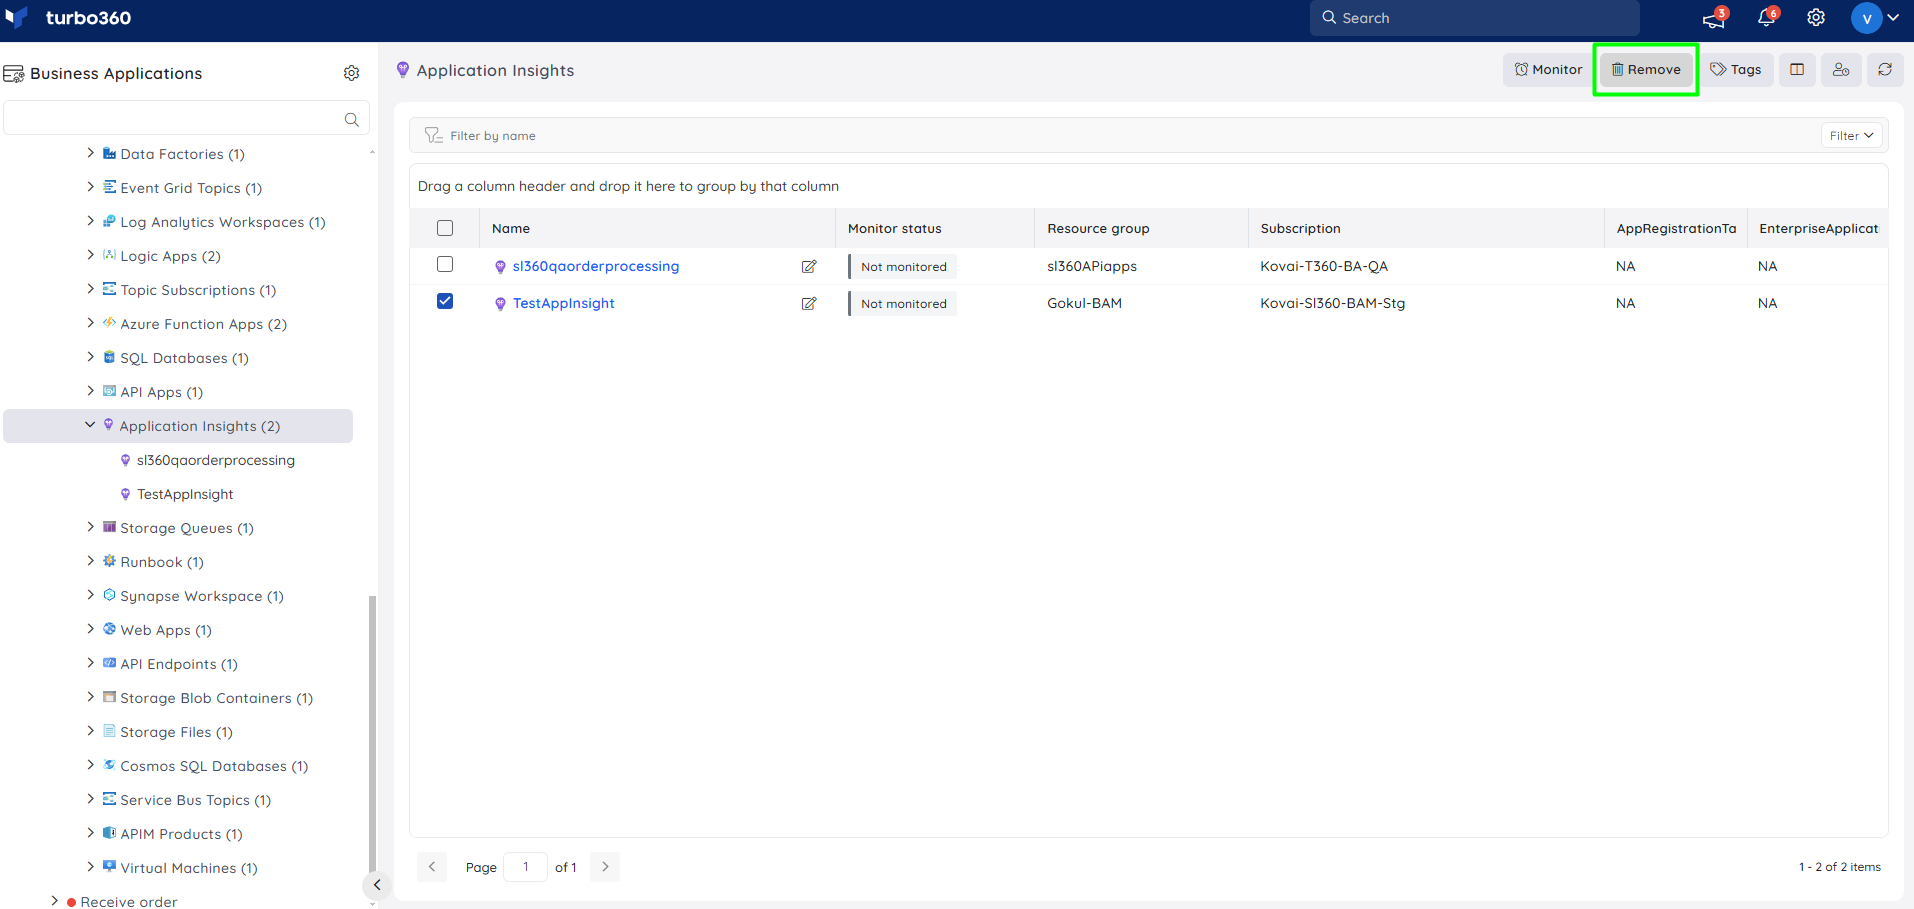Select API Apps in tree
Screen dimensions: 1914x909
pos(161,392)
